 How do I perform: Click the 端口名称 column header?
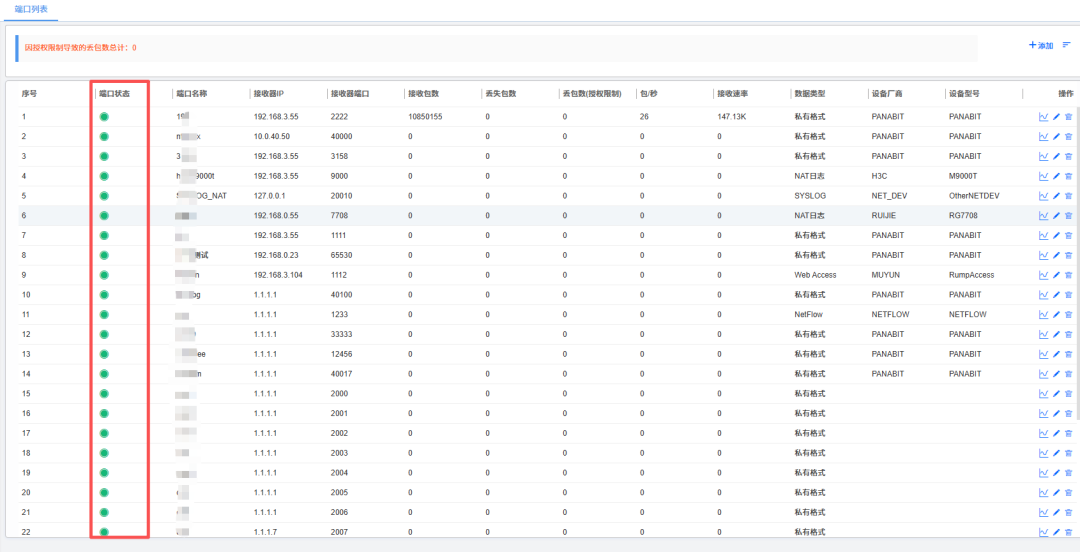pos(191,94)
